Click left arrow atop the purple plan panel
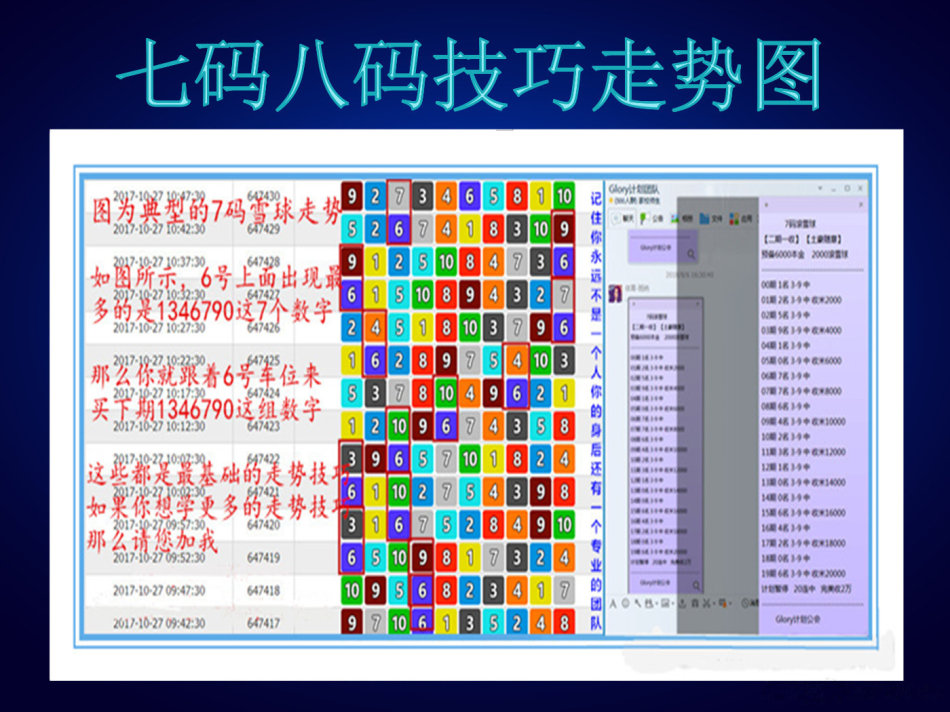Screen dimensions: 950x712 coord(764,203)
